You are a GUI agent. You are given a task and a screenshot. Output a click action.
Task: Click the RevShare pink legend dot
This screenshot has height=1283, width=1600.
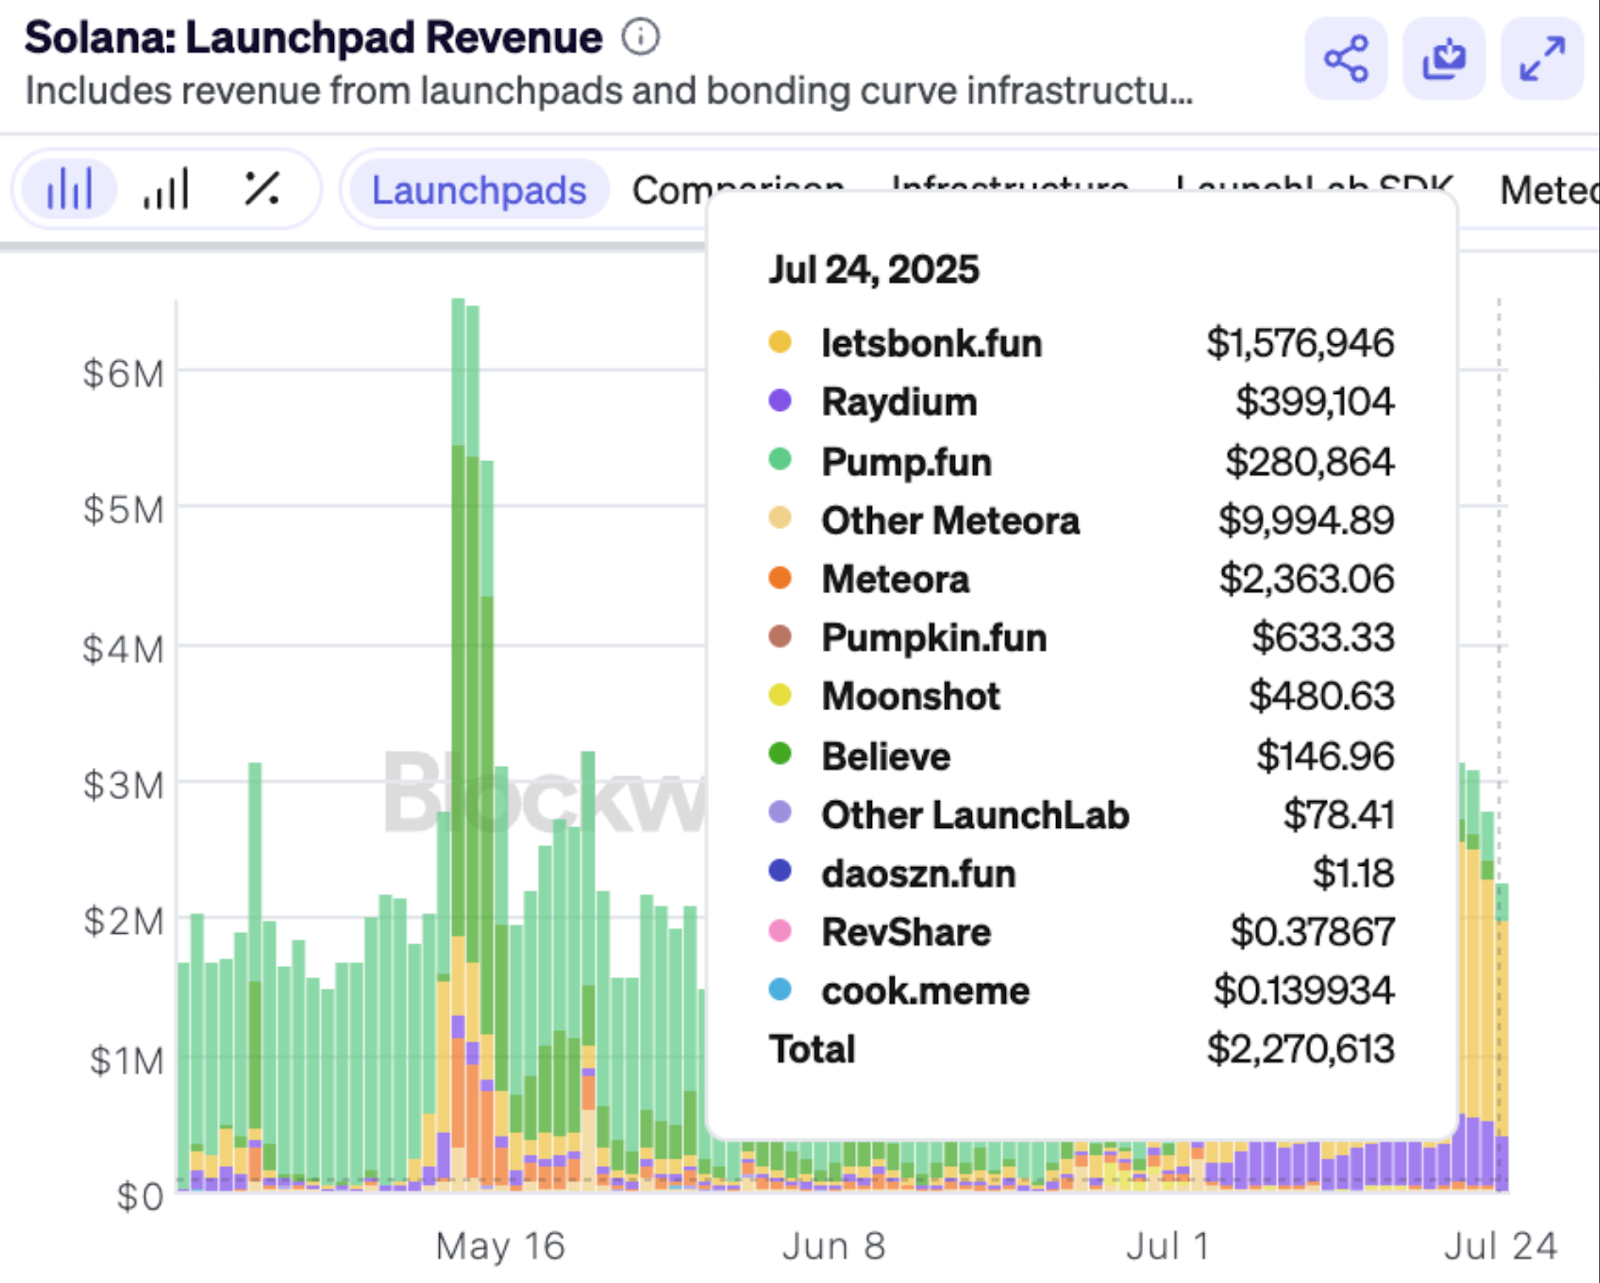click(x=780, y=931)
